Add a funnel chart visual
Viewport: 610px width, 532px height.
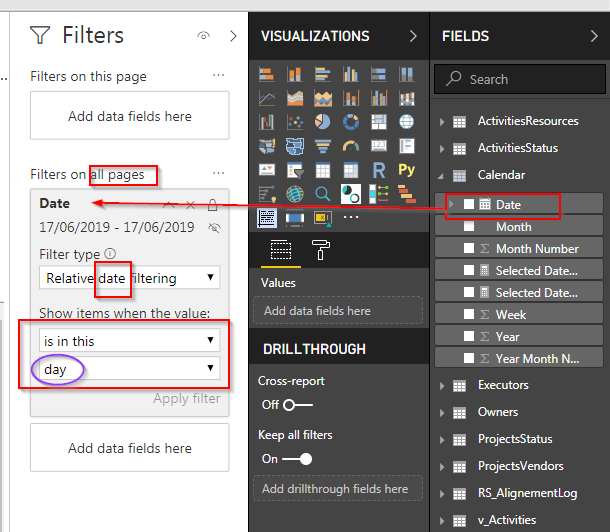coord(323,146)
